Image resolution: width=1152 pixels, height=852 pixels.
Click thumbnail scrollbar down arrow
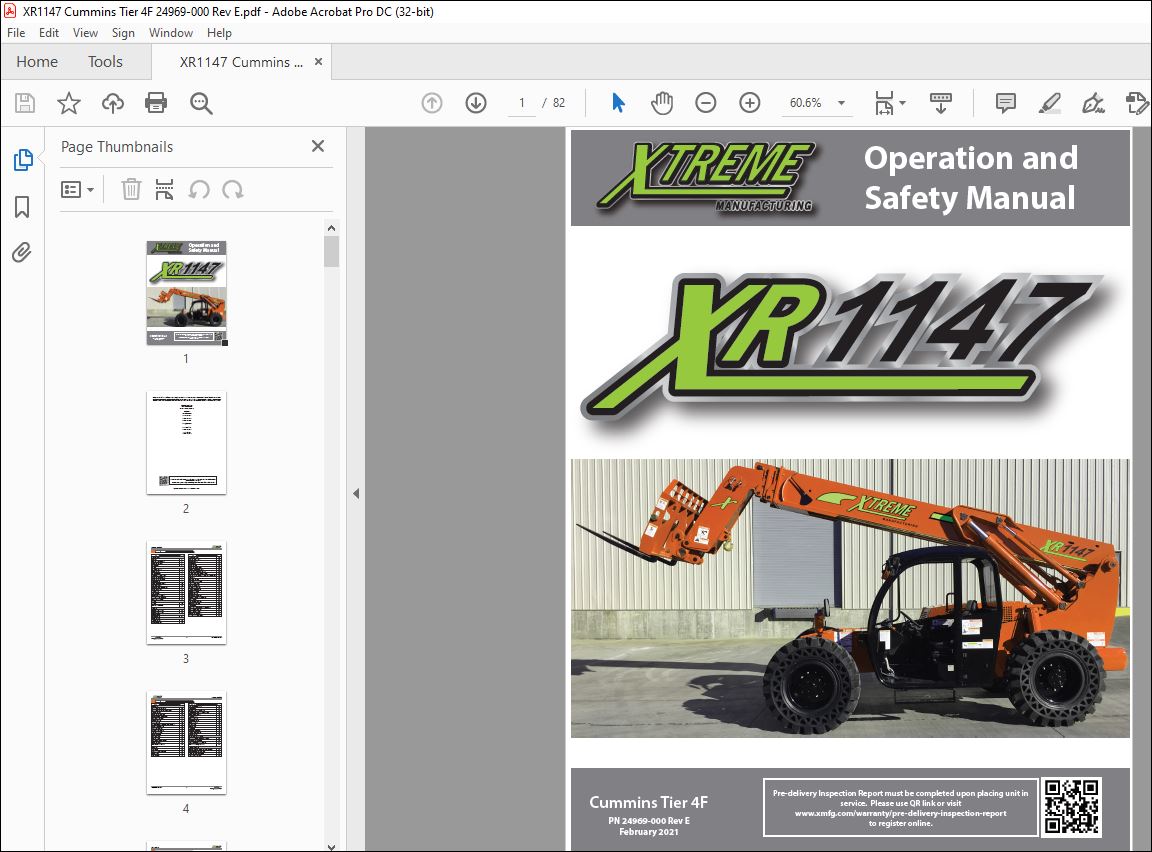331,846
